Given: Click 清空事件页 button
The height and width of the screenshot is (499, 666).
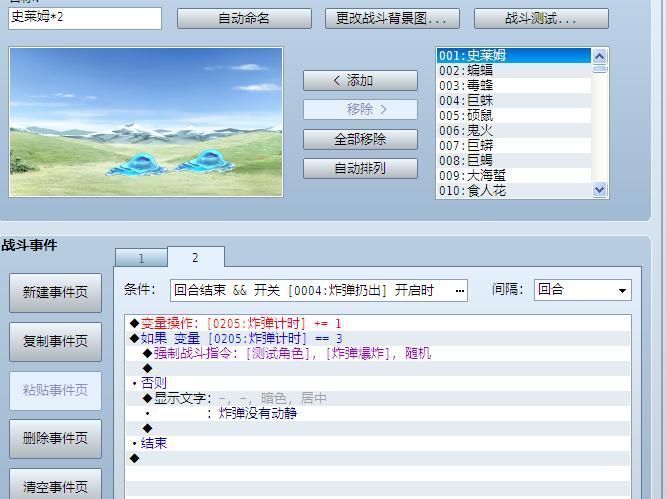Looking at the screenshot, I should point(56,485).
